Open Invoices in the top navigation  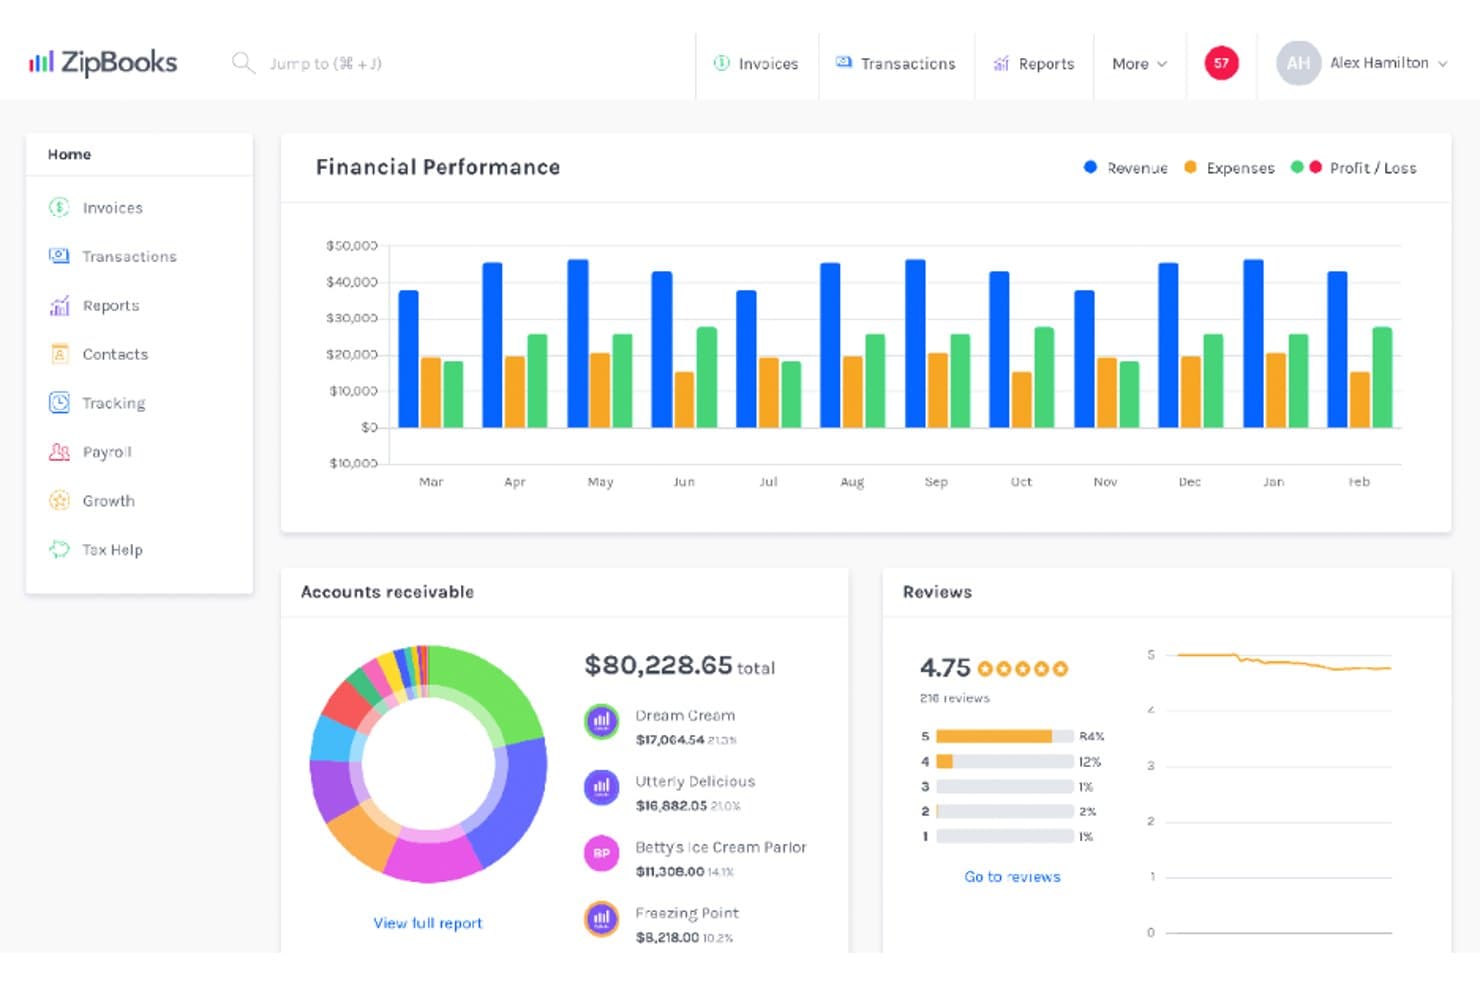pyautogui.click(x=756, y=63)
